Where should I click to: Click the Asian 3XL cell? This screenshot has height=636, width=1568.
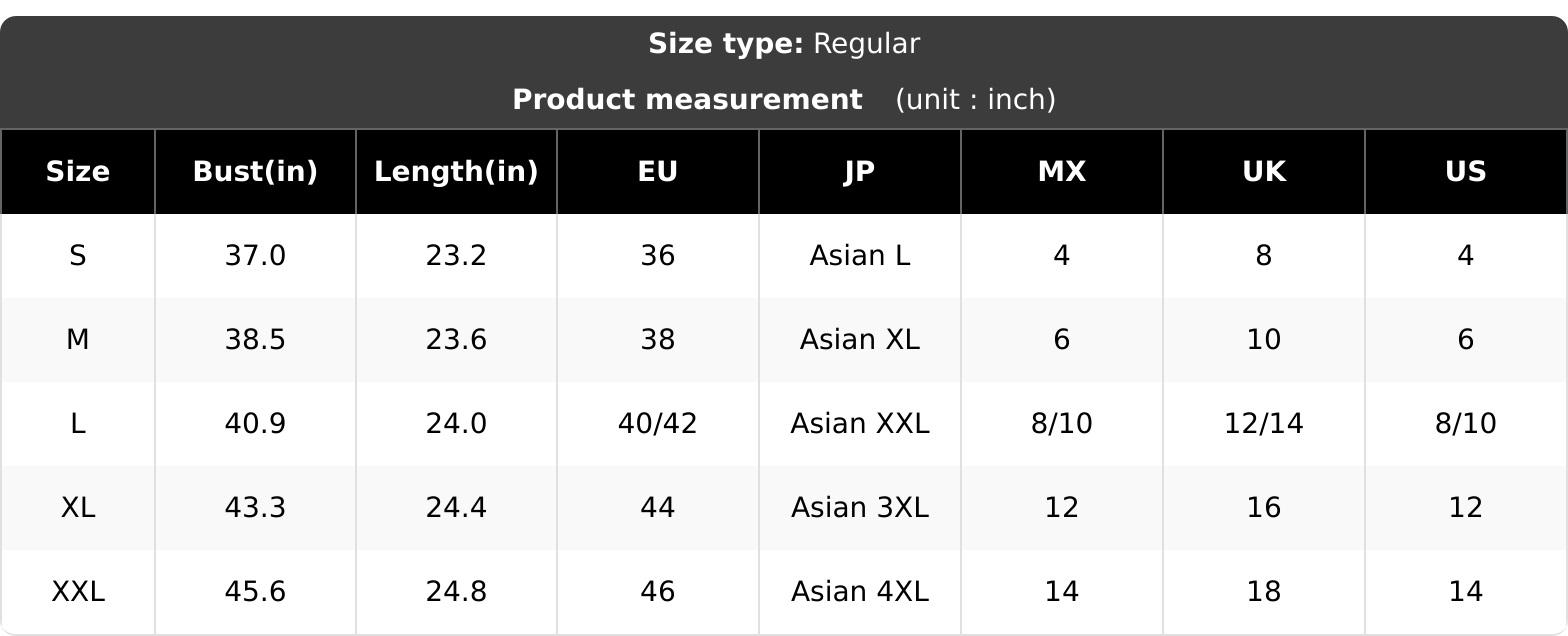(x=860, y=508)
